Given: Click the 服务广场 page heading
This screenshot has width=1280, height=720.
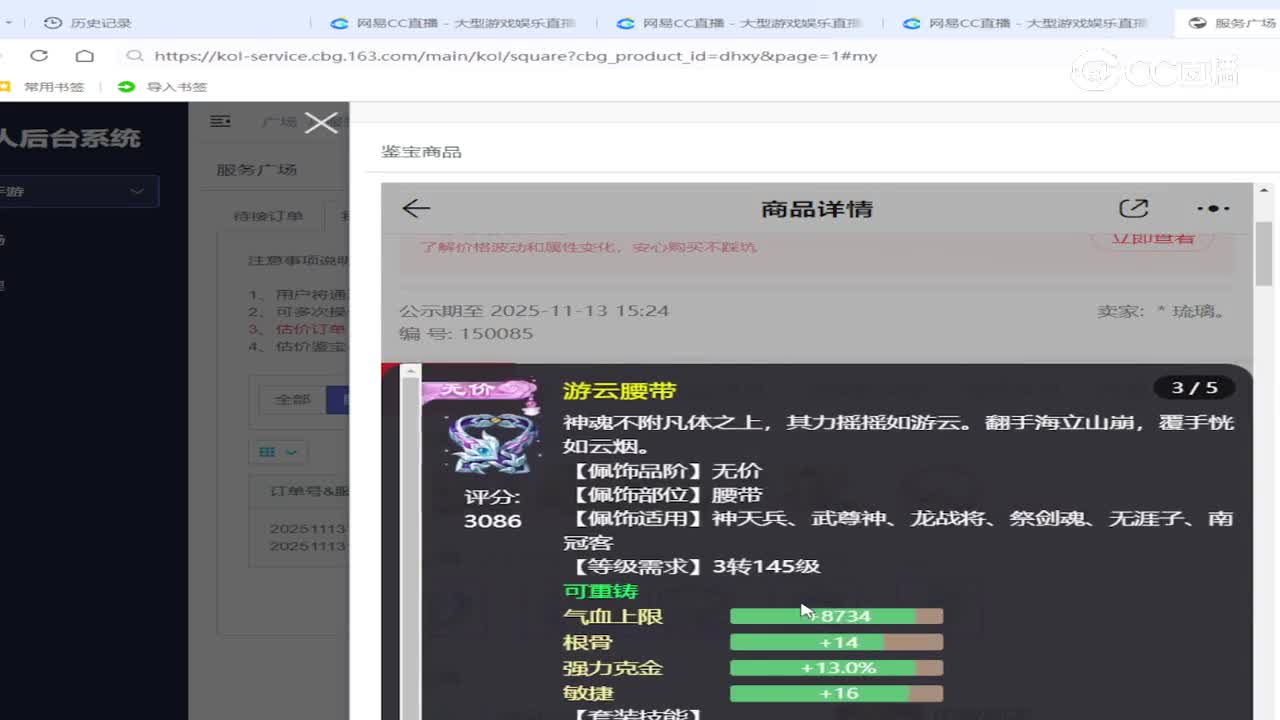Looking at the screenshot, I should (x=257, y=169).
